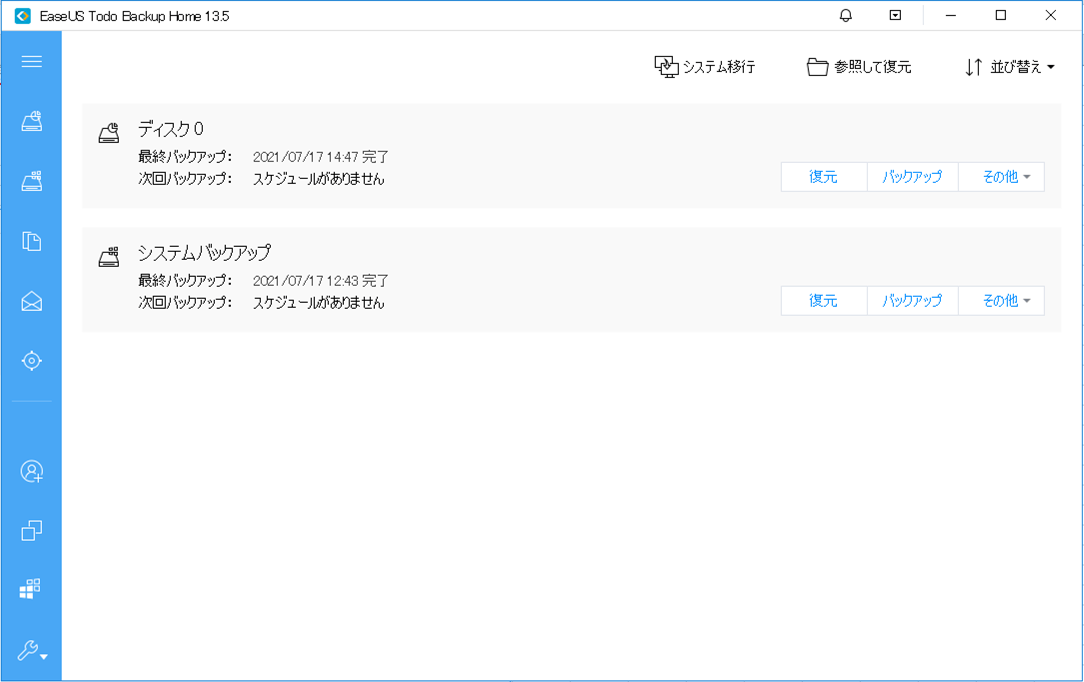
Task: Click the notification bell in title bar
Action: click(846, 16)
